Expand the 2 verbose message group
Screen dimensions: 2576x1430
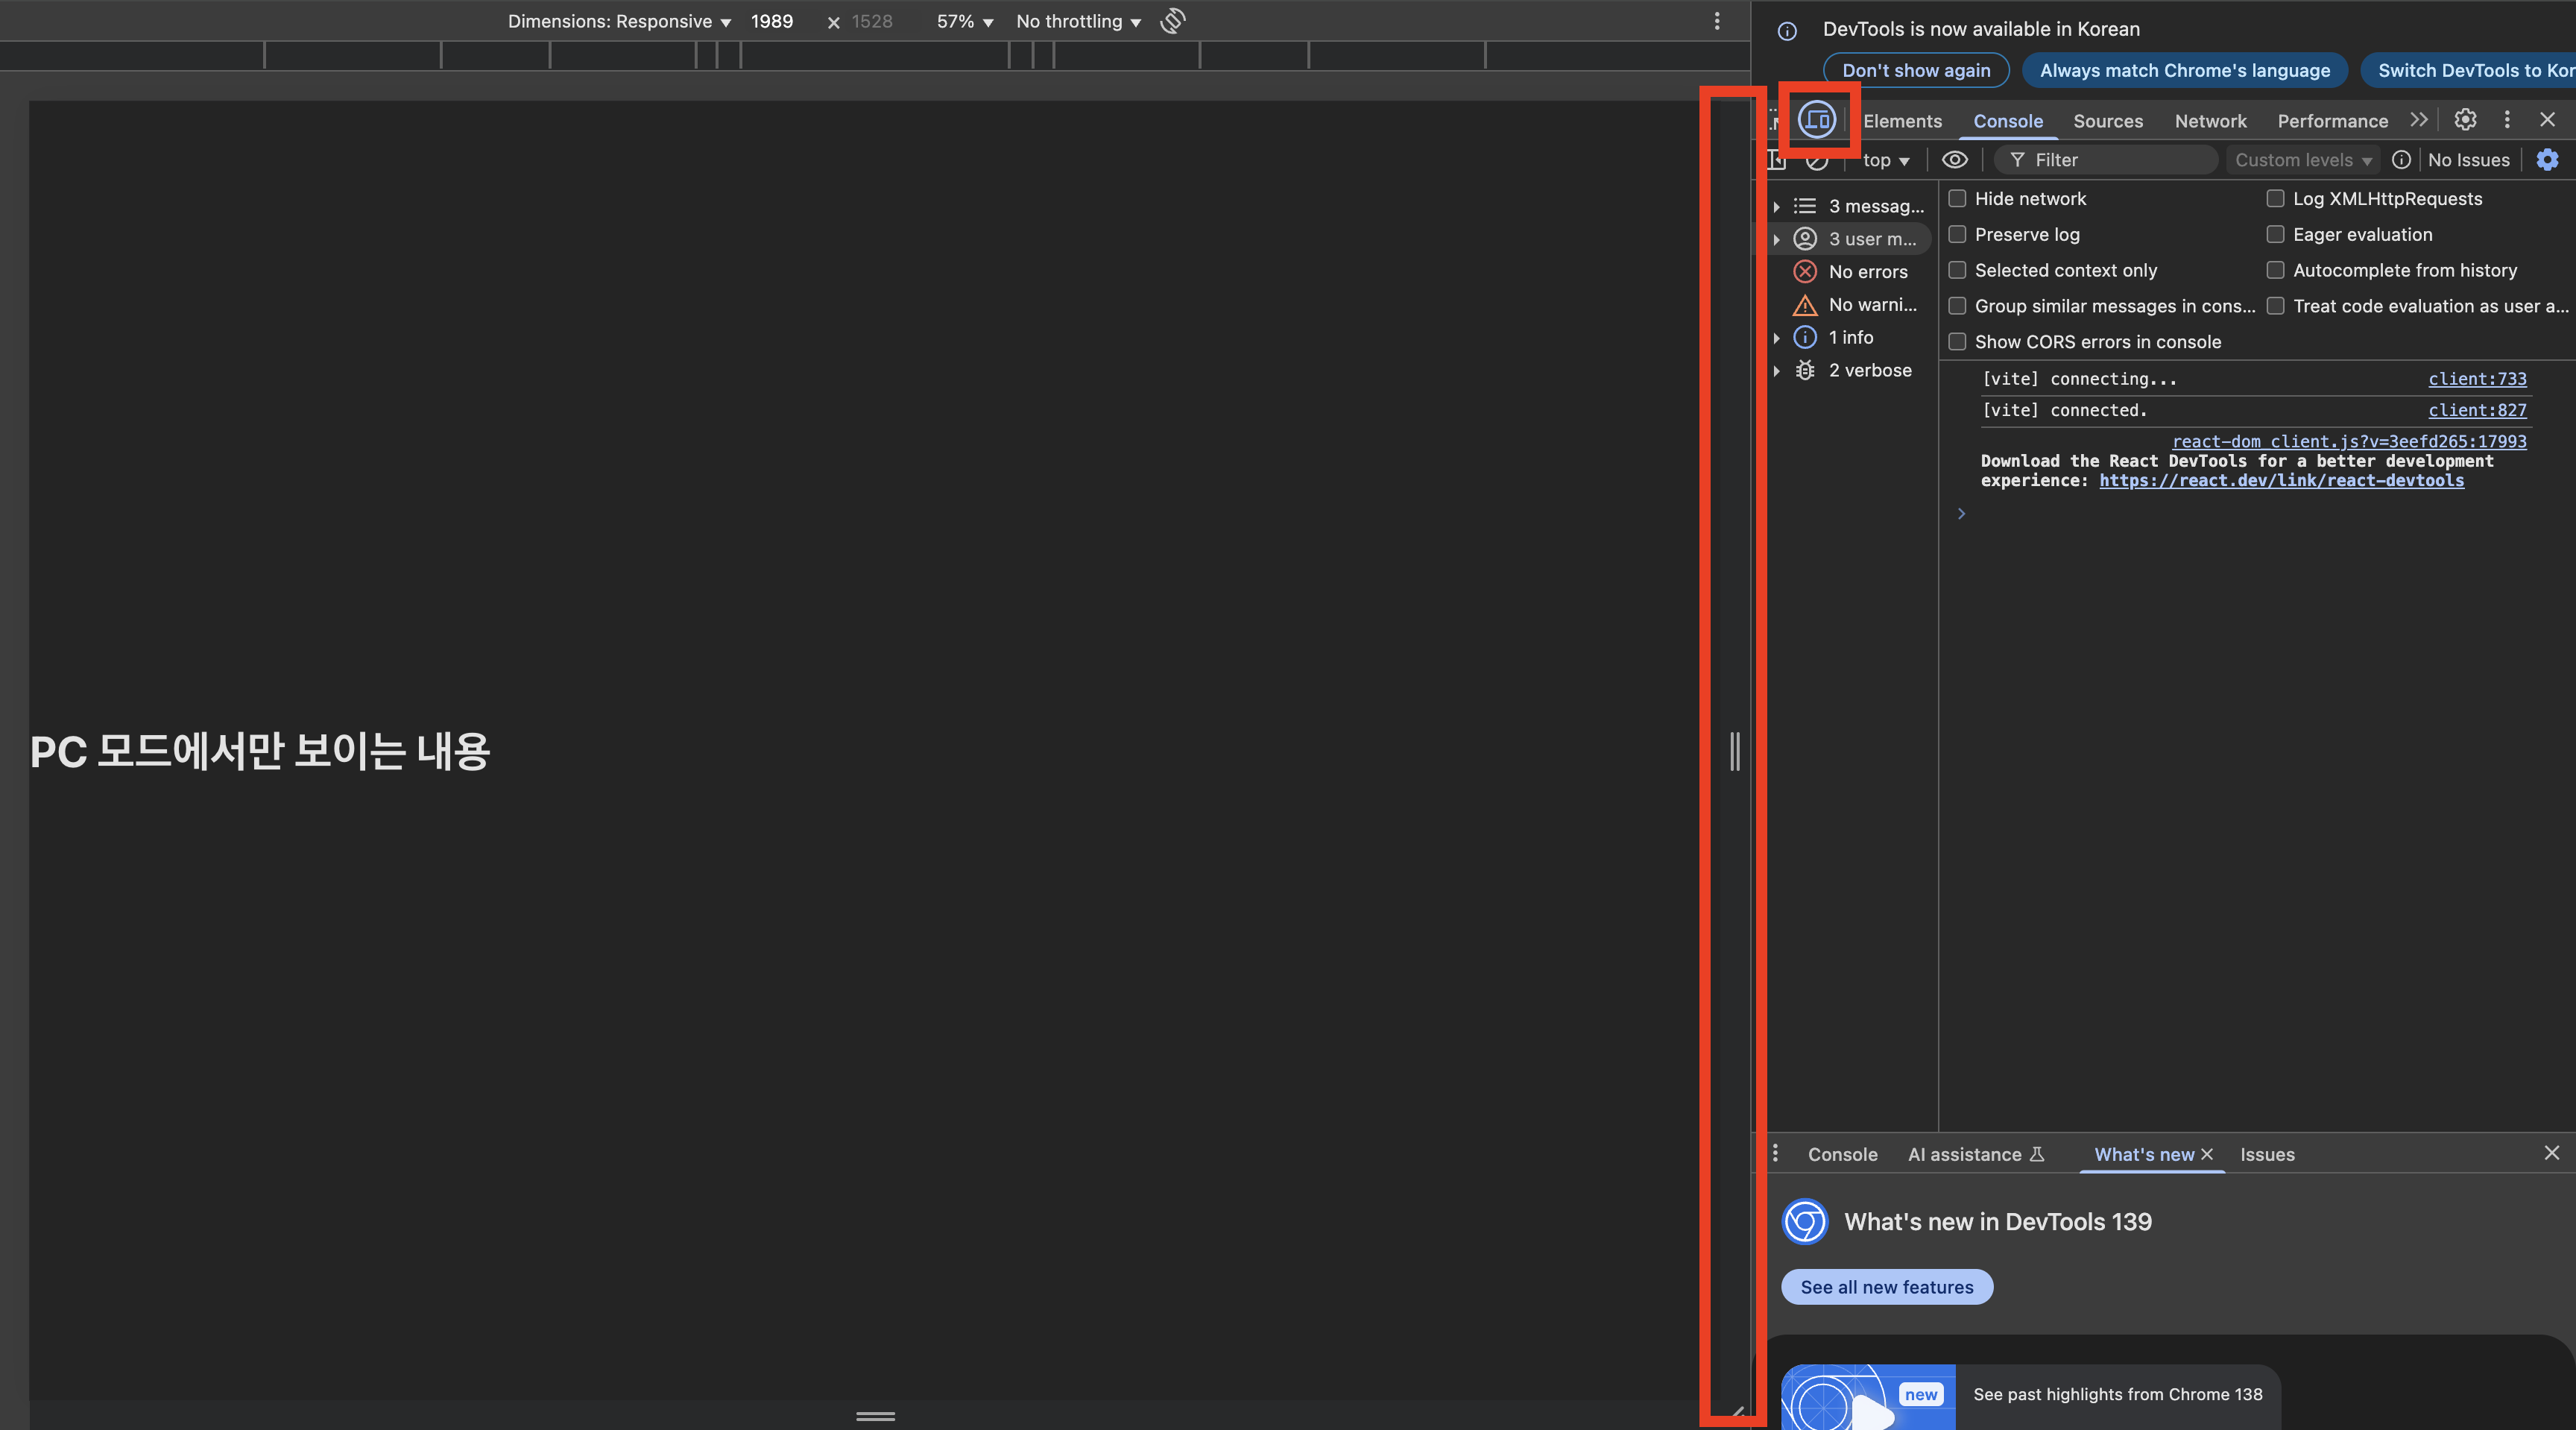coord(1777,371)
